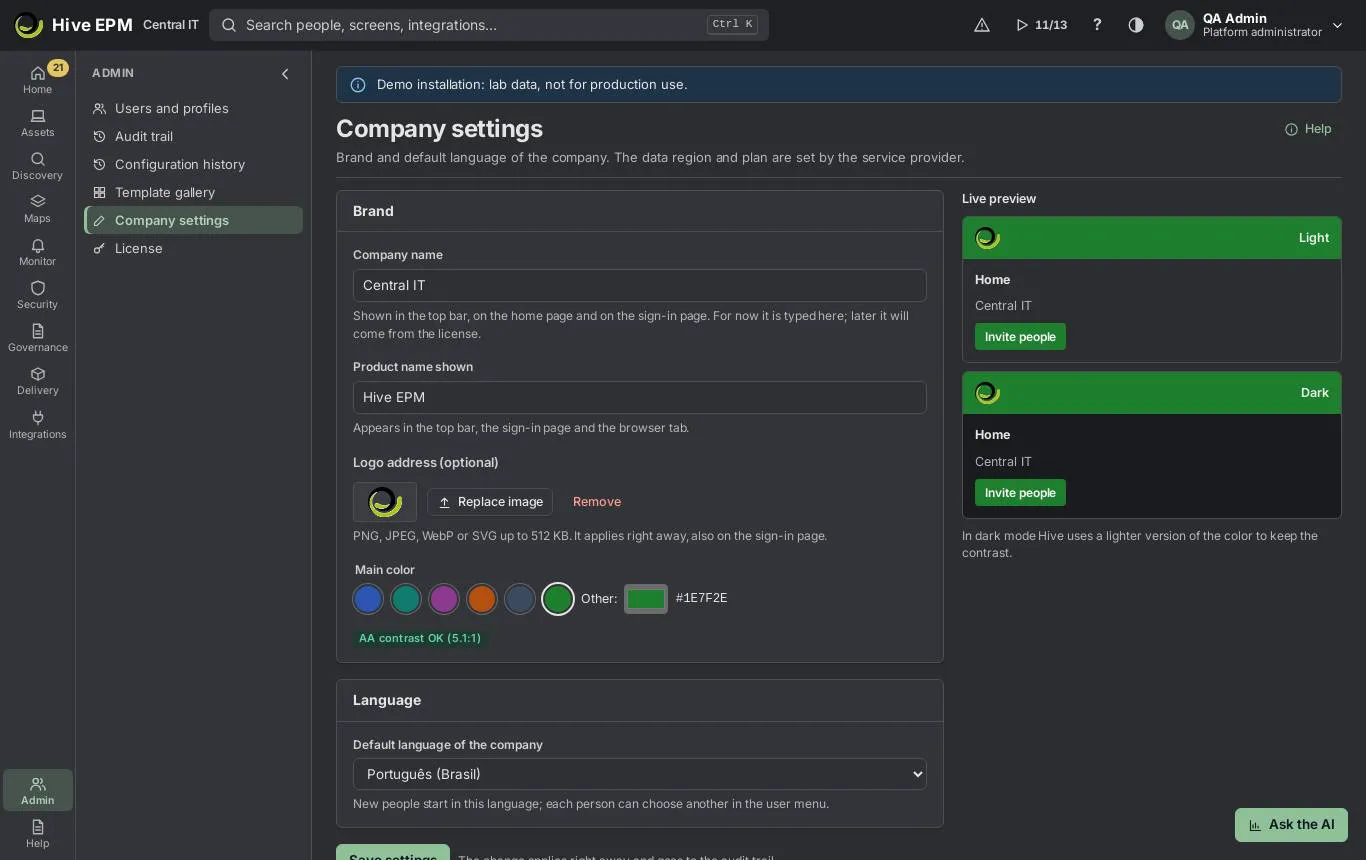Expand the QA Admin user menu
The width and height of the screenshot is (1366, 860).
pyautogui.click(x=1255, y=25)
